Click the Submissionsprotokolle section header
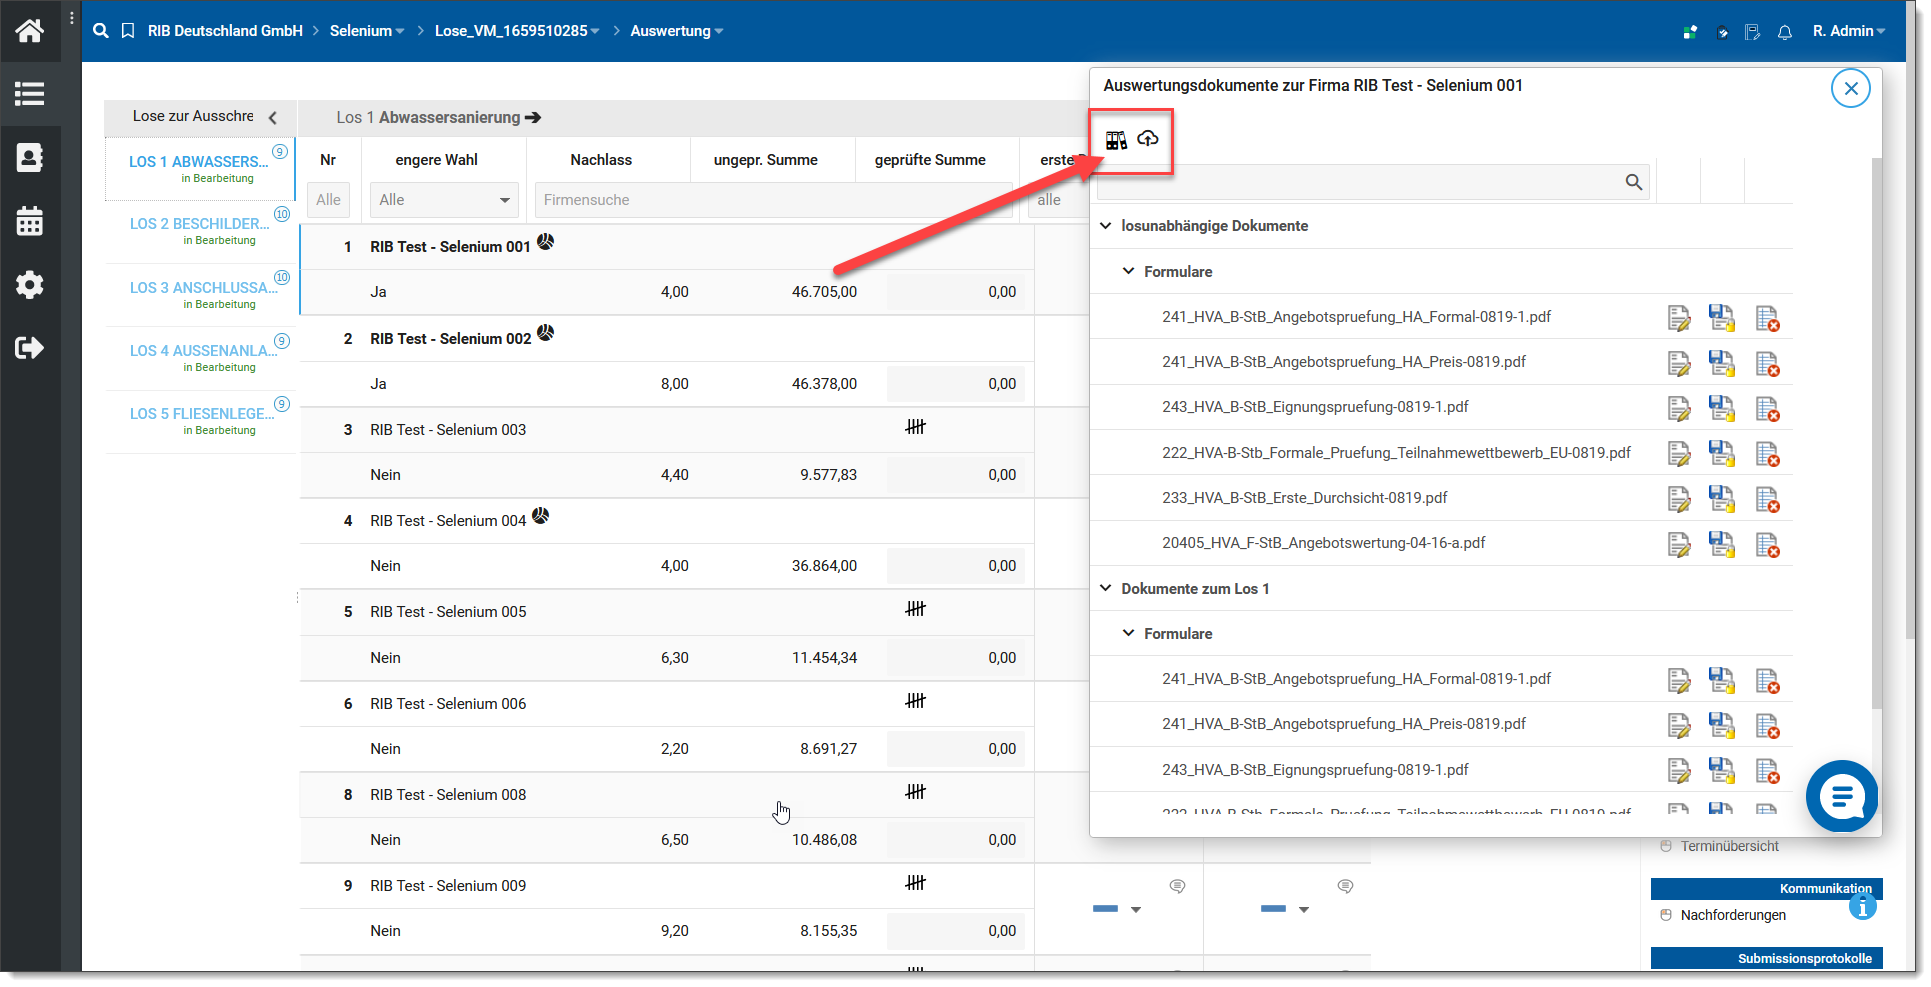The width and height of the screenshot is (1931, 987). 1766,958
